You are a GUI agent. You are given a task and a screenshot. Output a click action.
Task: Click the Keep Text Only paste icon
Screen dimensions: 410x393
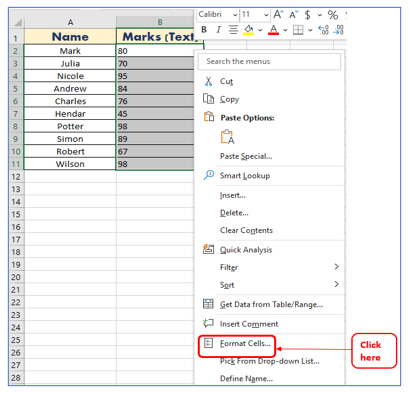pyautogui.click(x=227, y=137)
